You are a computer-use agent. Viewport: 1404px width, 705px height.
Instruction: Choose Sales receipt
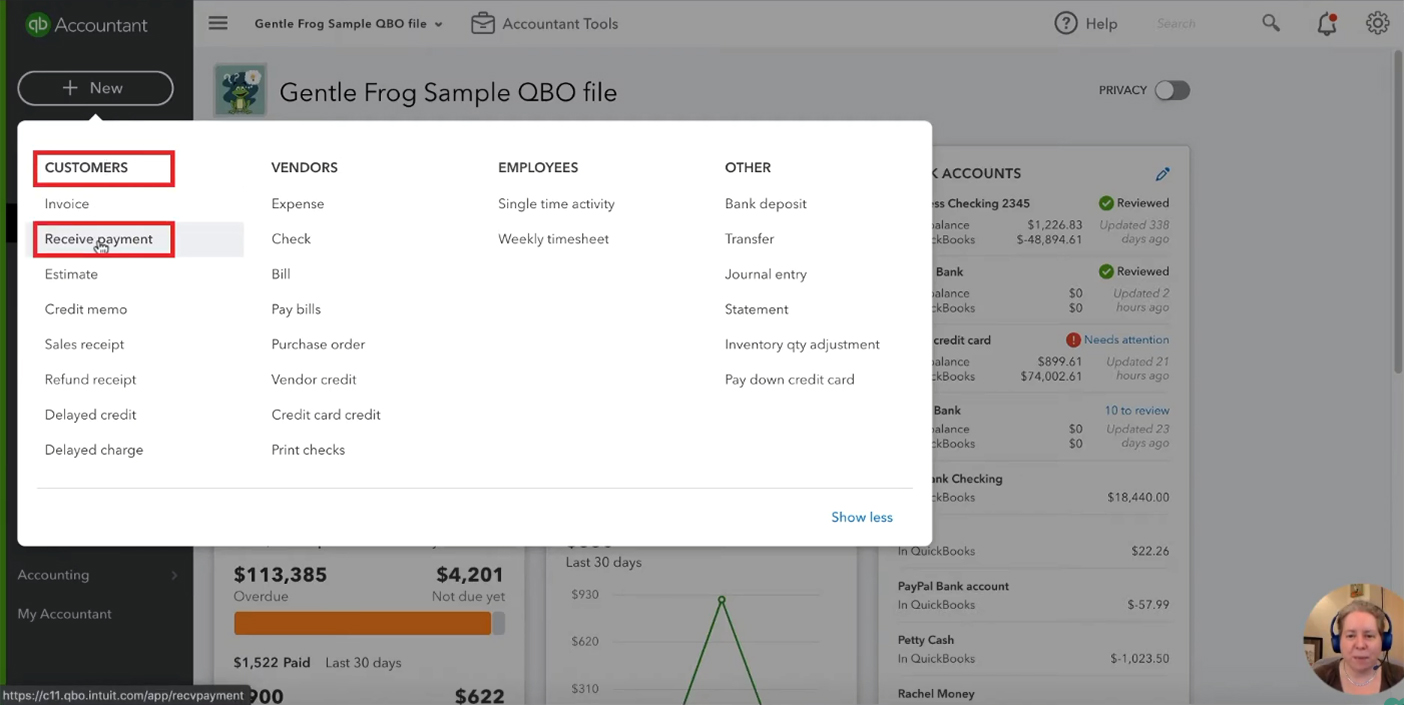coord(85,344)
